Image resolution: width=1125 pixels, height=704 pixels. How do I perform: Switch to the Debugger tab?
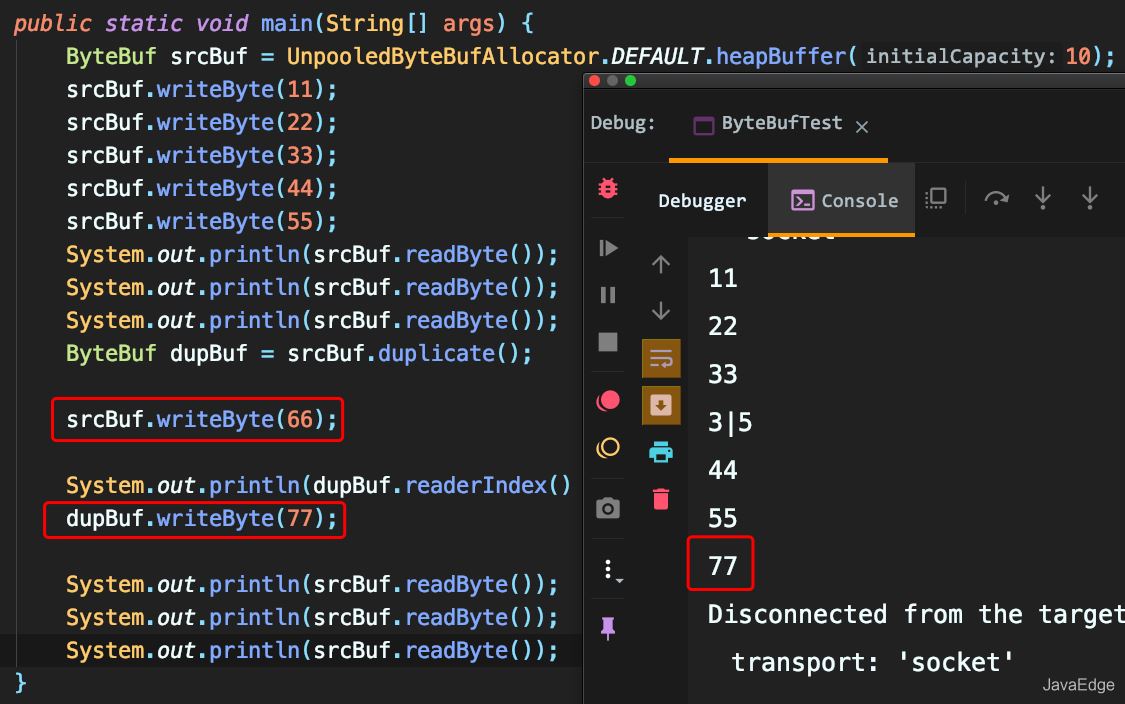[x=701, y=200]
